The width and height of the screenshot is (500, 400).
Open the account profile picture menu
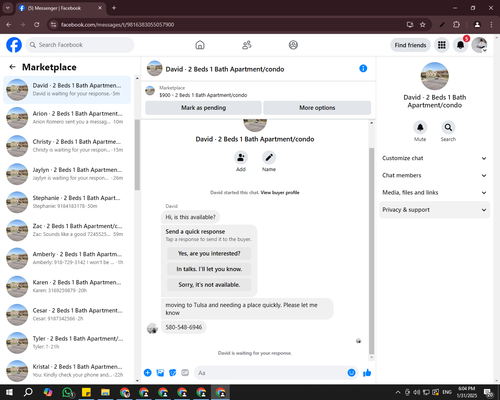479,45
